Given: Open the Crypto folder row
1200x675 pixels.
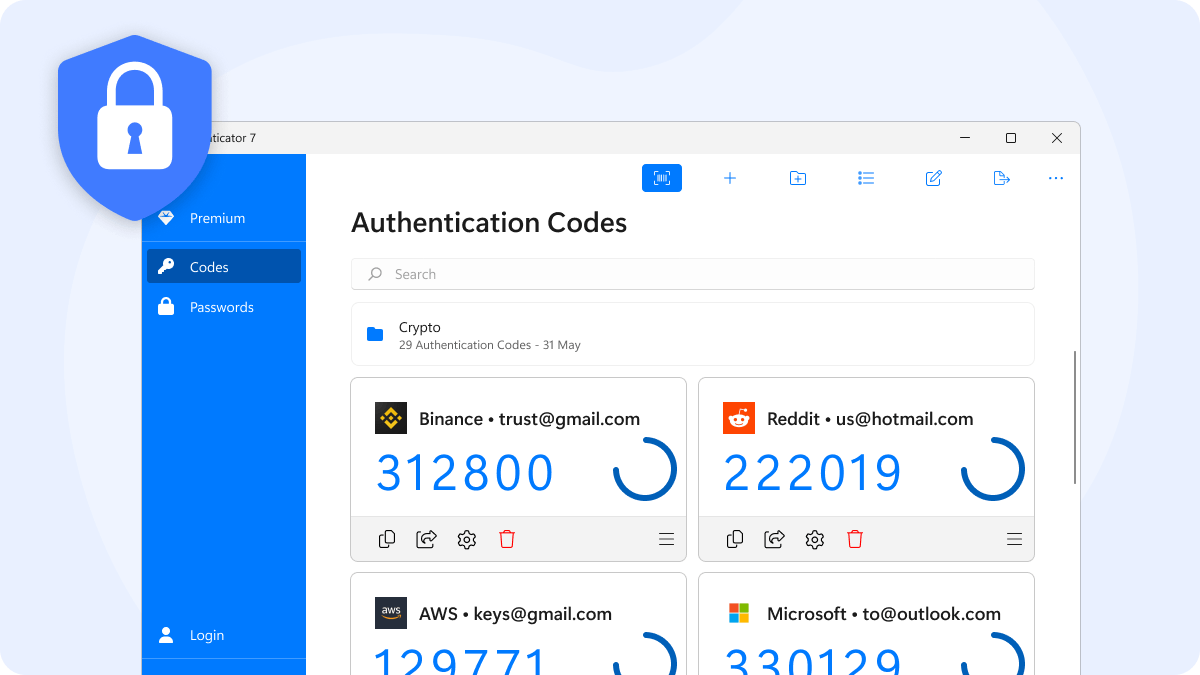Looking at the screenshot, I should pyautogui.click(x=693, y=334).
